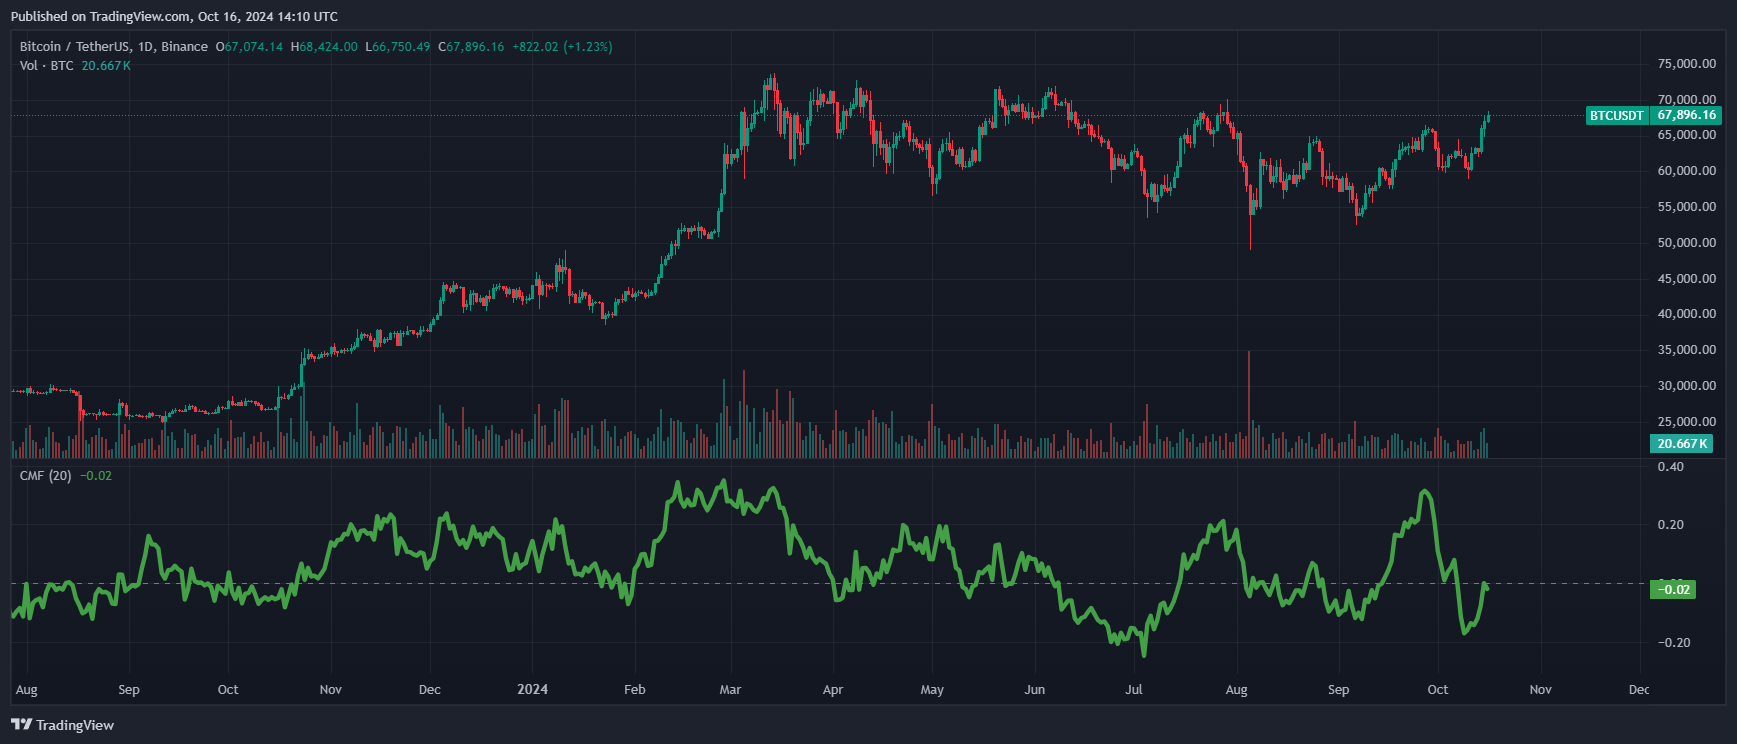
Task: Click the 50,000.00 price axis label
Action: 1687,243
